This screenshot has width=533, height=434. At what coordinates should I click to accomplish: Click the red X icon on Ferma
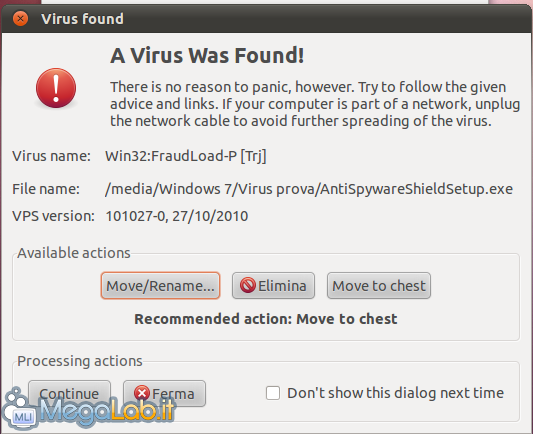pos(142,394)
